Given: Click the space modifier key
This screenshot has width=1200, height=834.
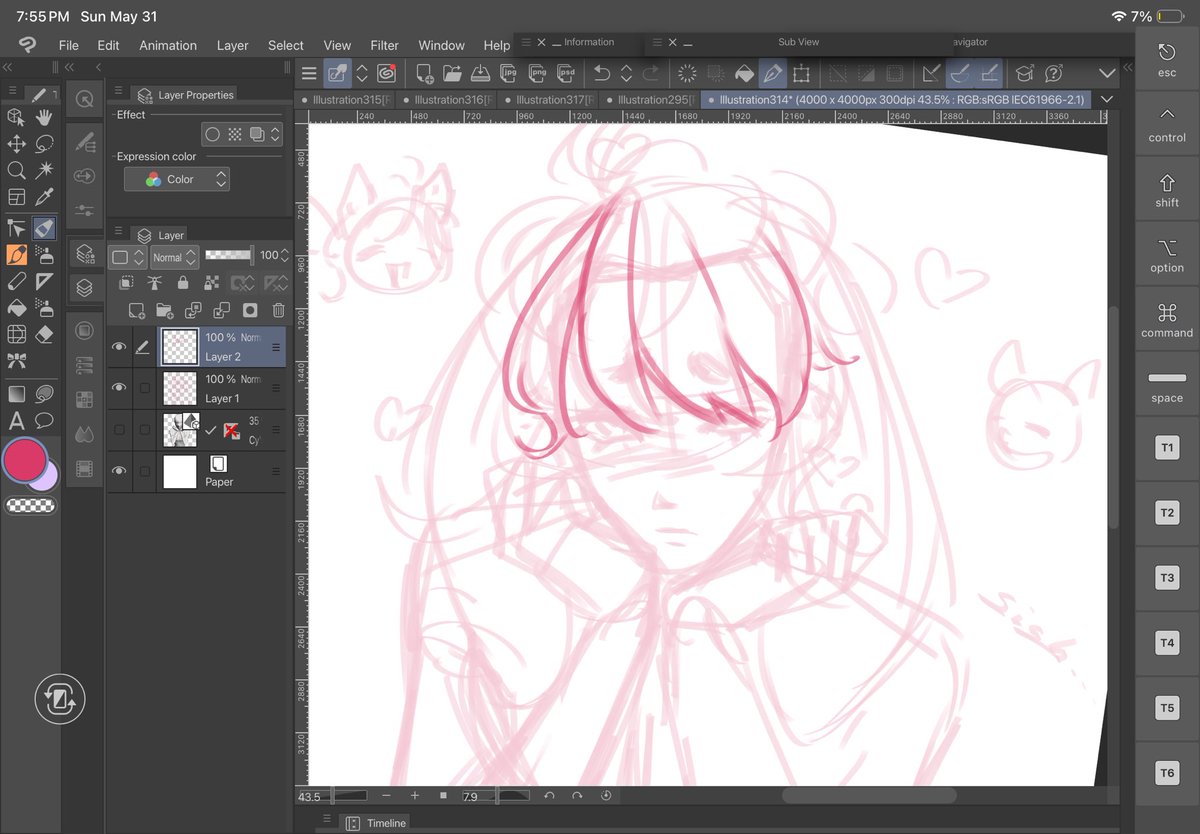Looking at the screenshot, I should tap(1167, 385).
